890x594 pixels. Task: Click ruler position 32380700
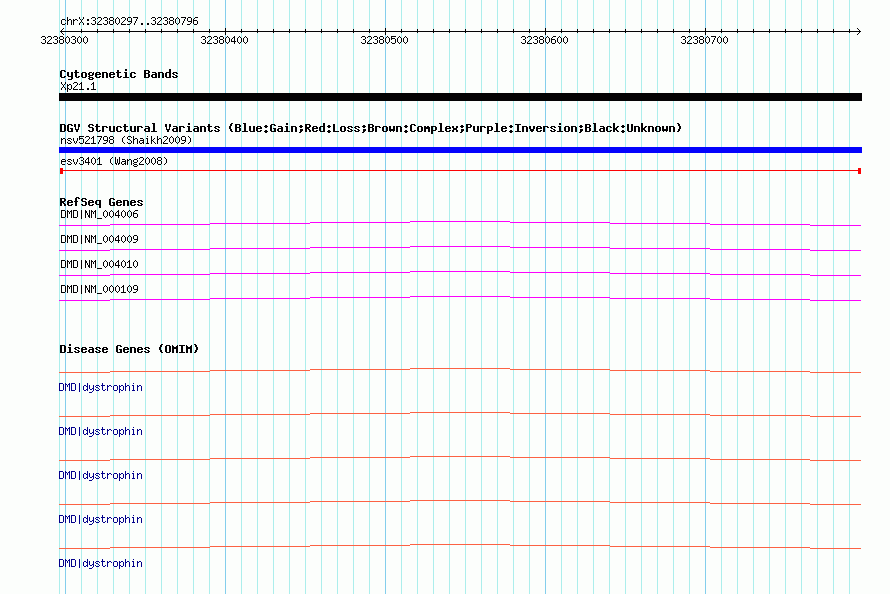point(704,40)
